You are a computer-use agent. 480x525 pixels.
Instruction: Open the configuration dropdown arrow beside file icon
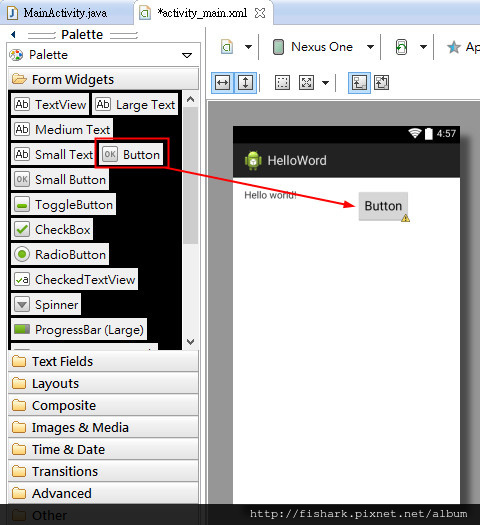point(248,47)
